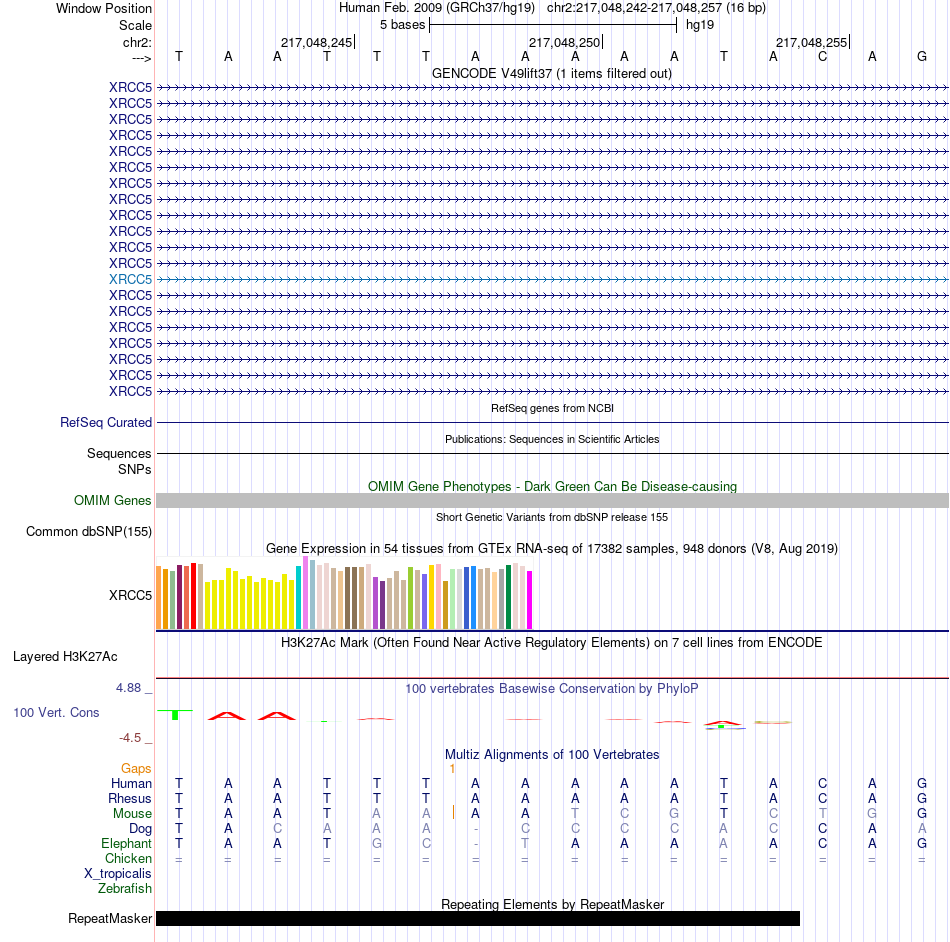
Task: Click the C base in the chr2 sequence row
Action: (x=822, y=56)
